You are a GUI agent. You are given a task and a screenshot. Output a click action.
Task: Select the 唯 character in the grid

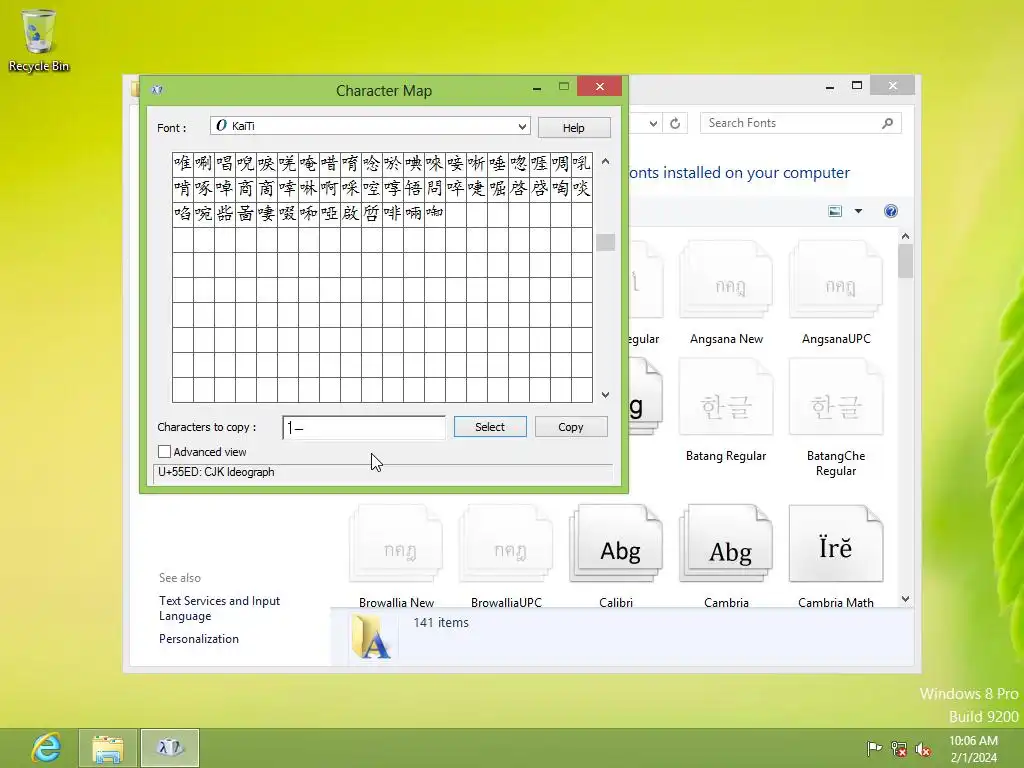click(183, 163)
